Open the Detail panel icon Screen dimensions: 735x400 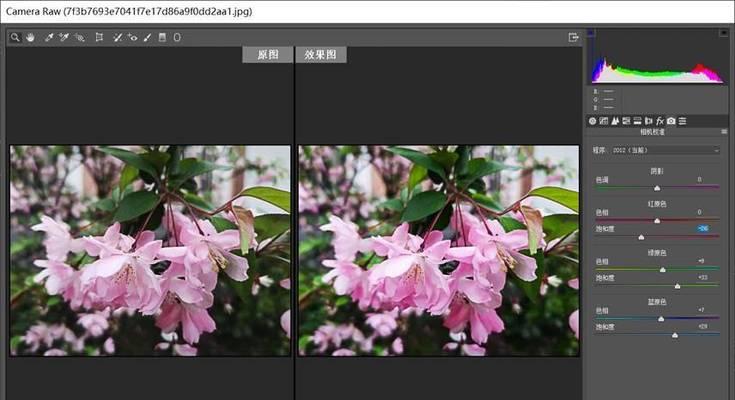coord(615,121)
